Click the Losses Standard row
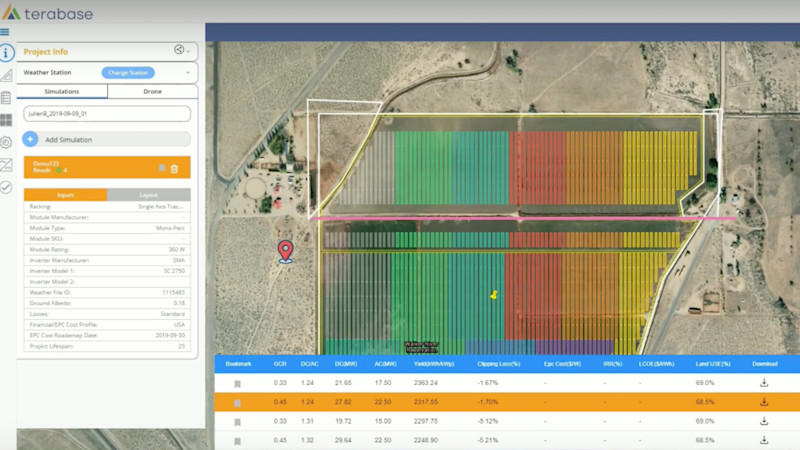 pos(107,314)
